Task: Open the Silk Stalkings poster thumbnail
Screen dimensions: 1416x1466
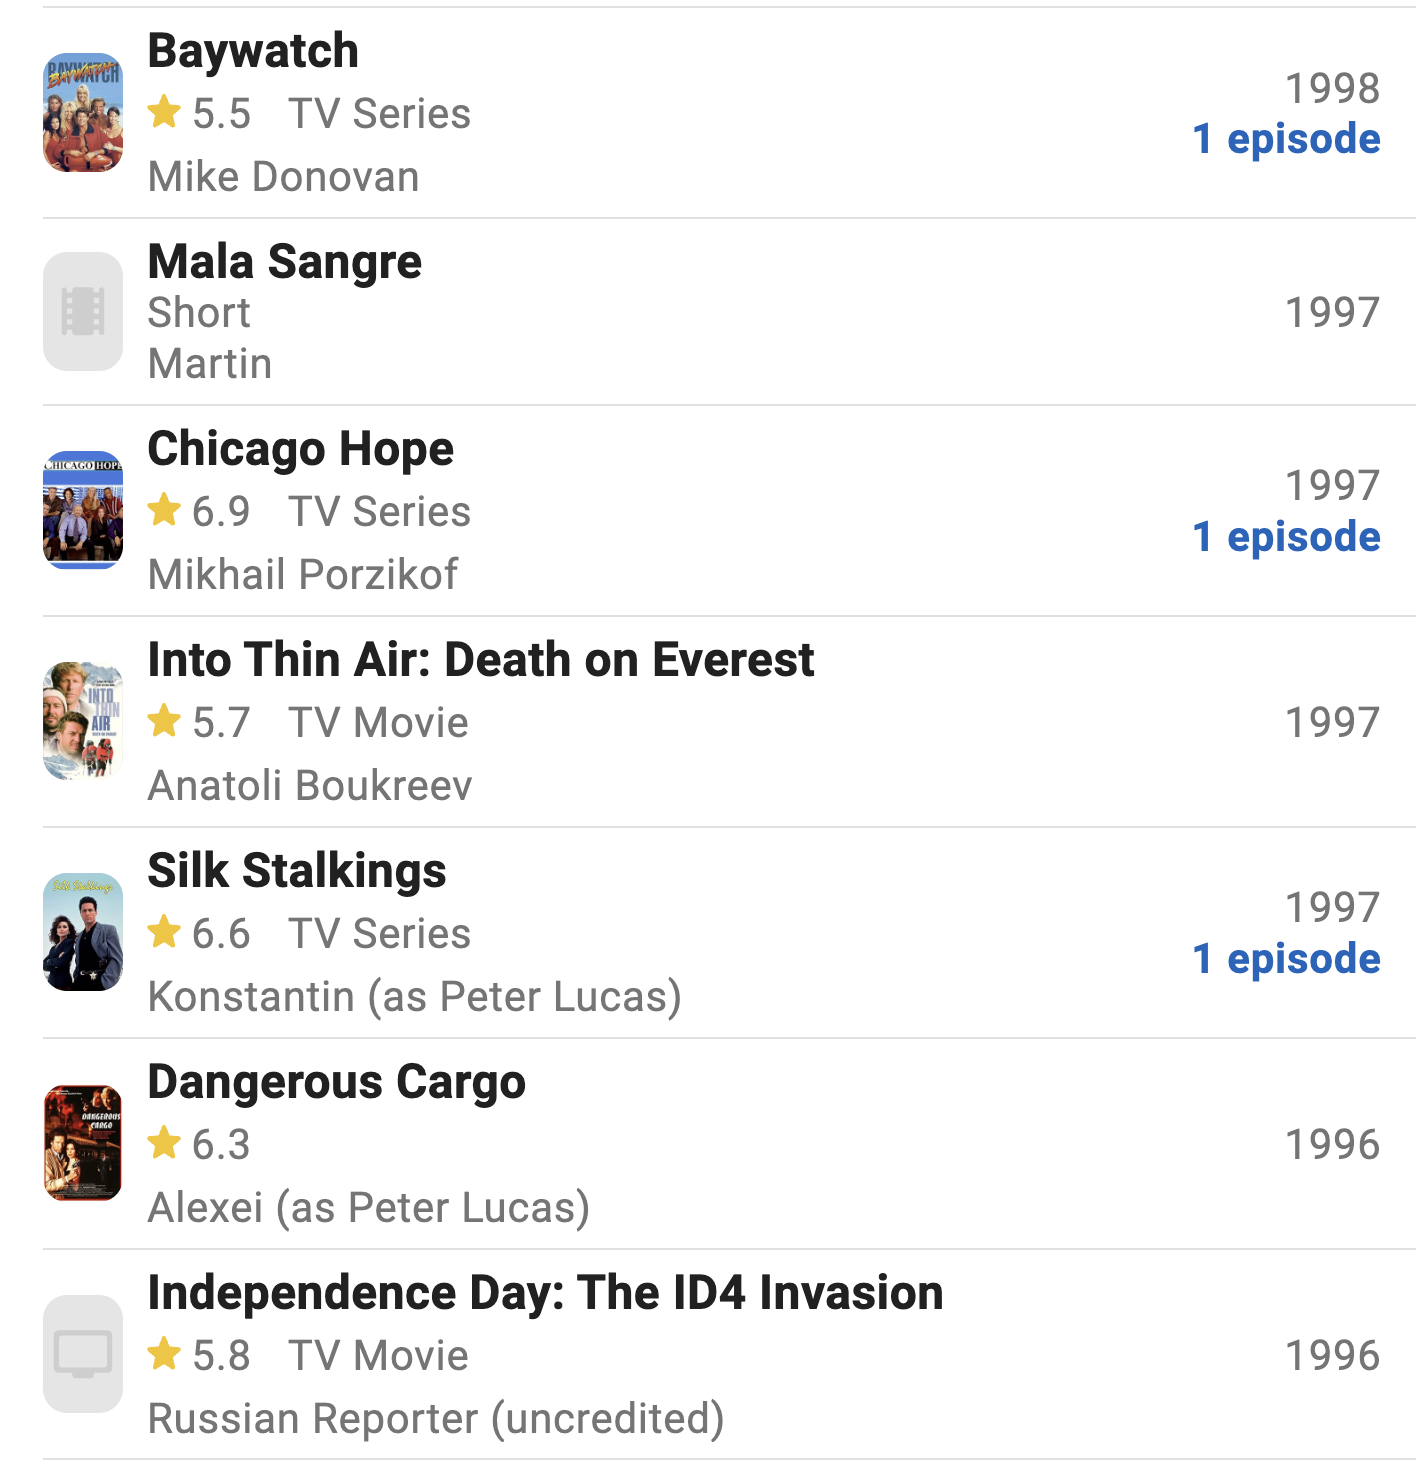Action: (x=83, y=932)
